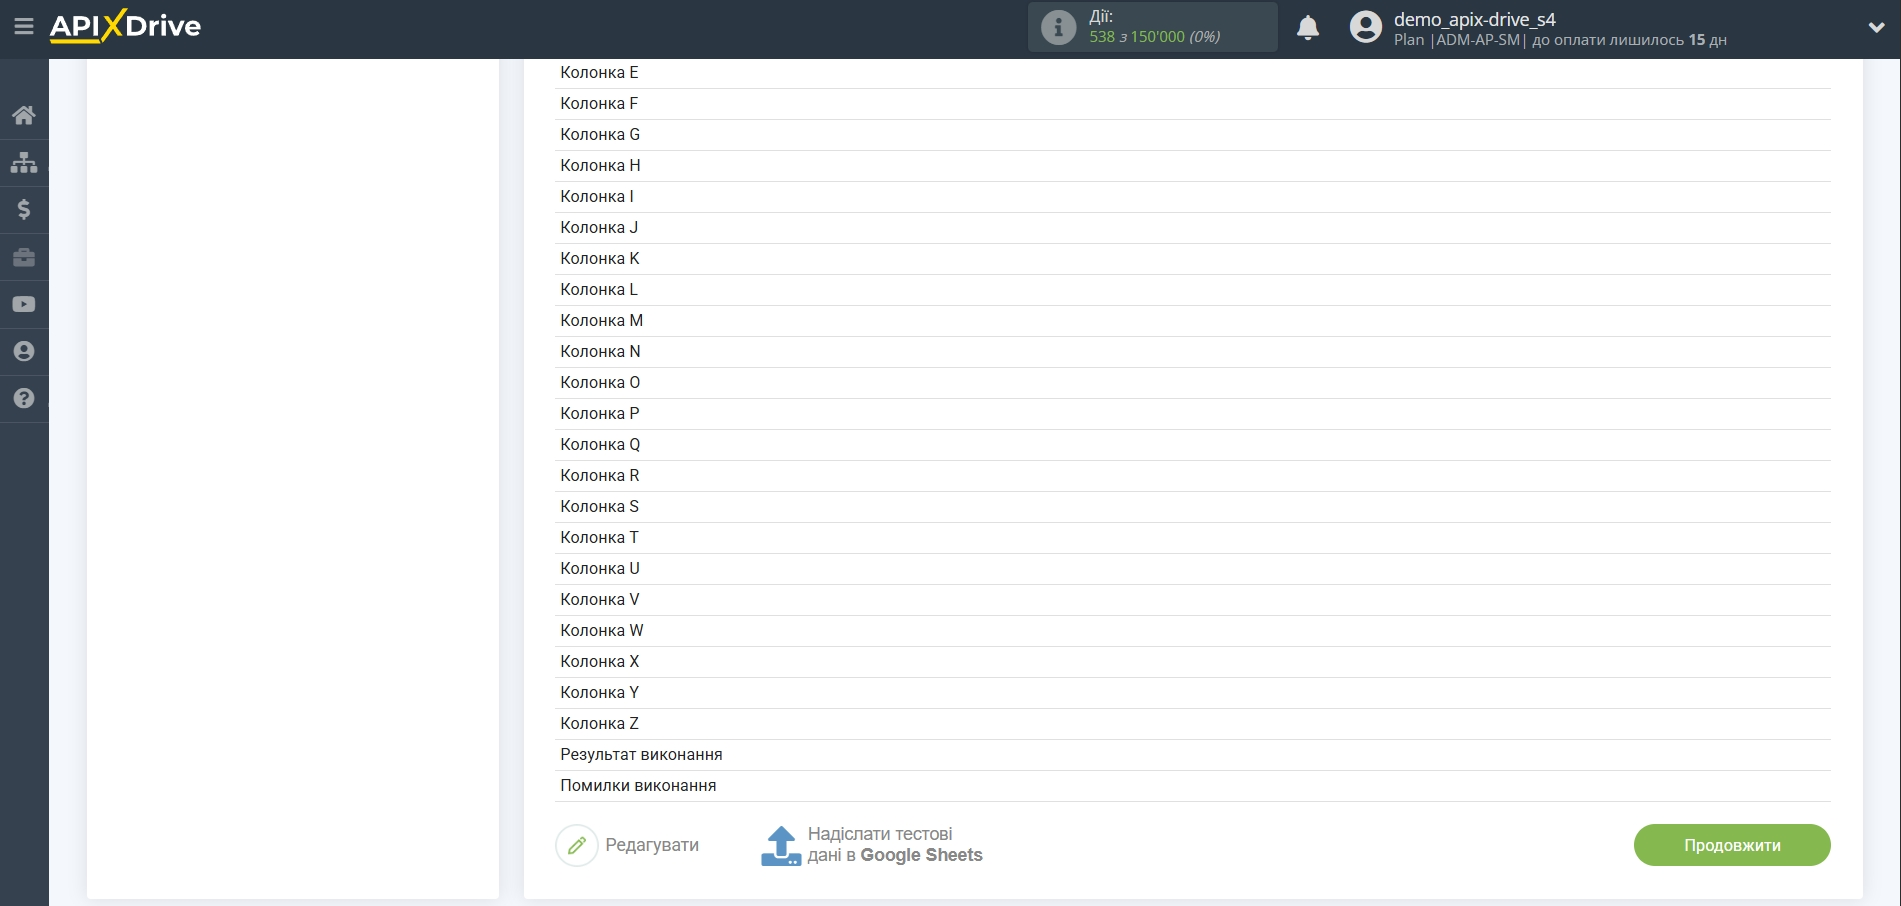This screenshot has height=906, width=1901.
Task: Click the upload icon for test data
Action: point(781,845)
